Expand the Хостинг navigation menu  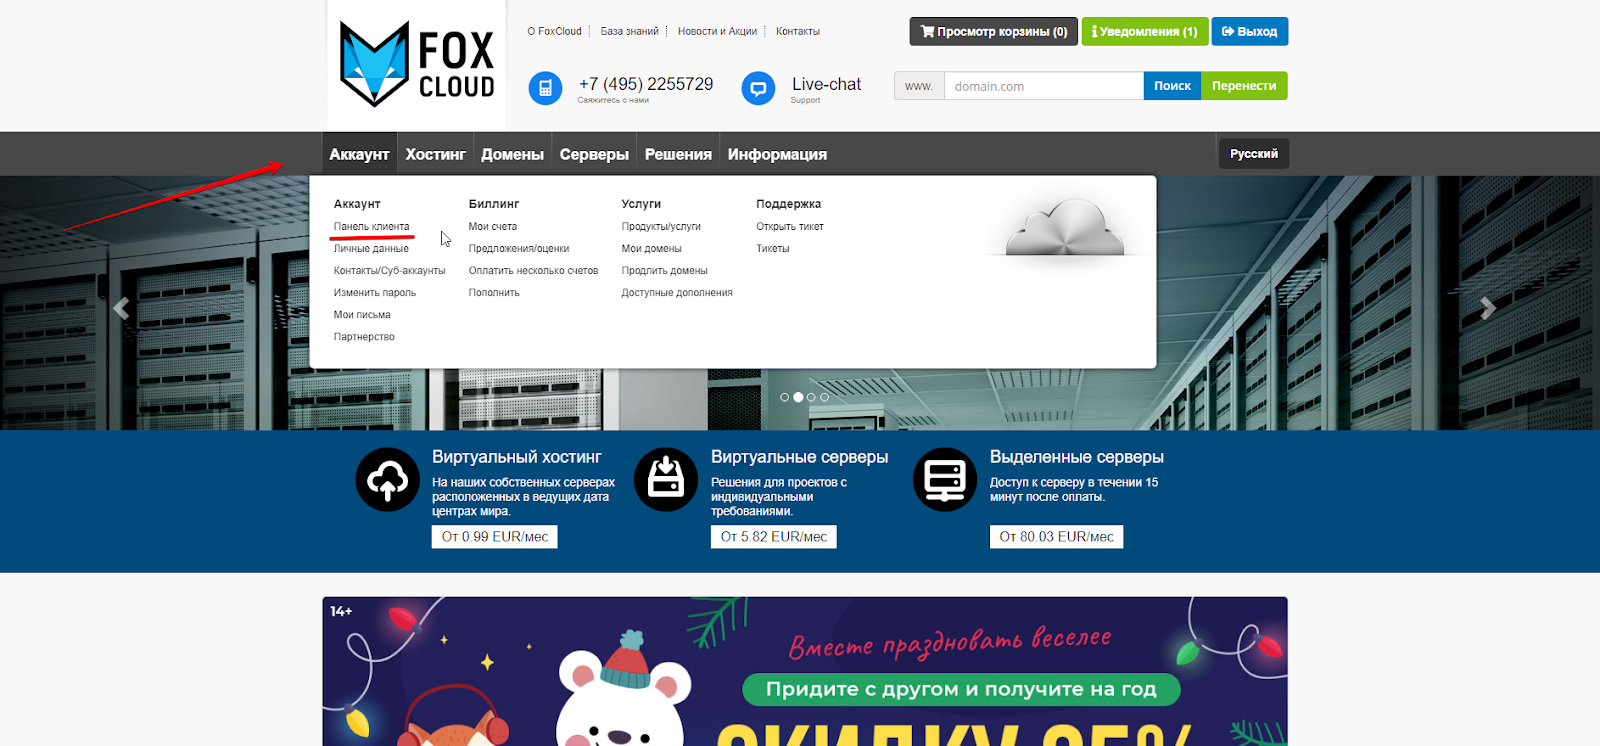click(x=435, y=154)
